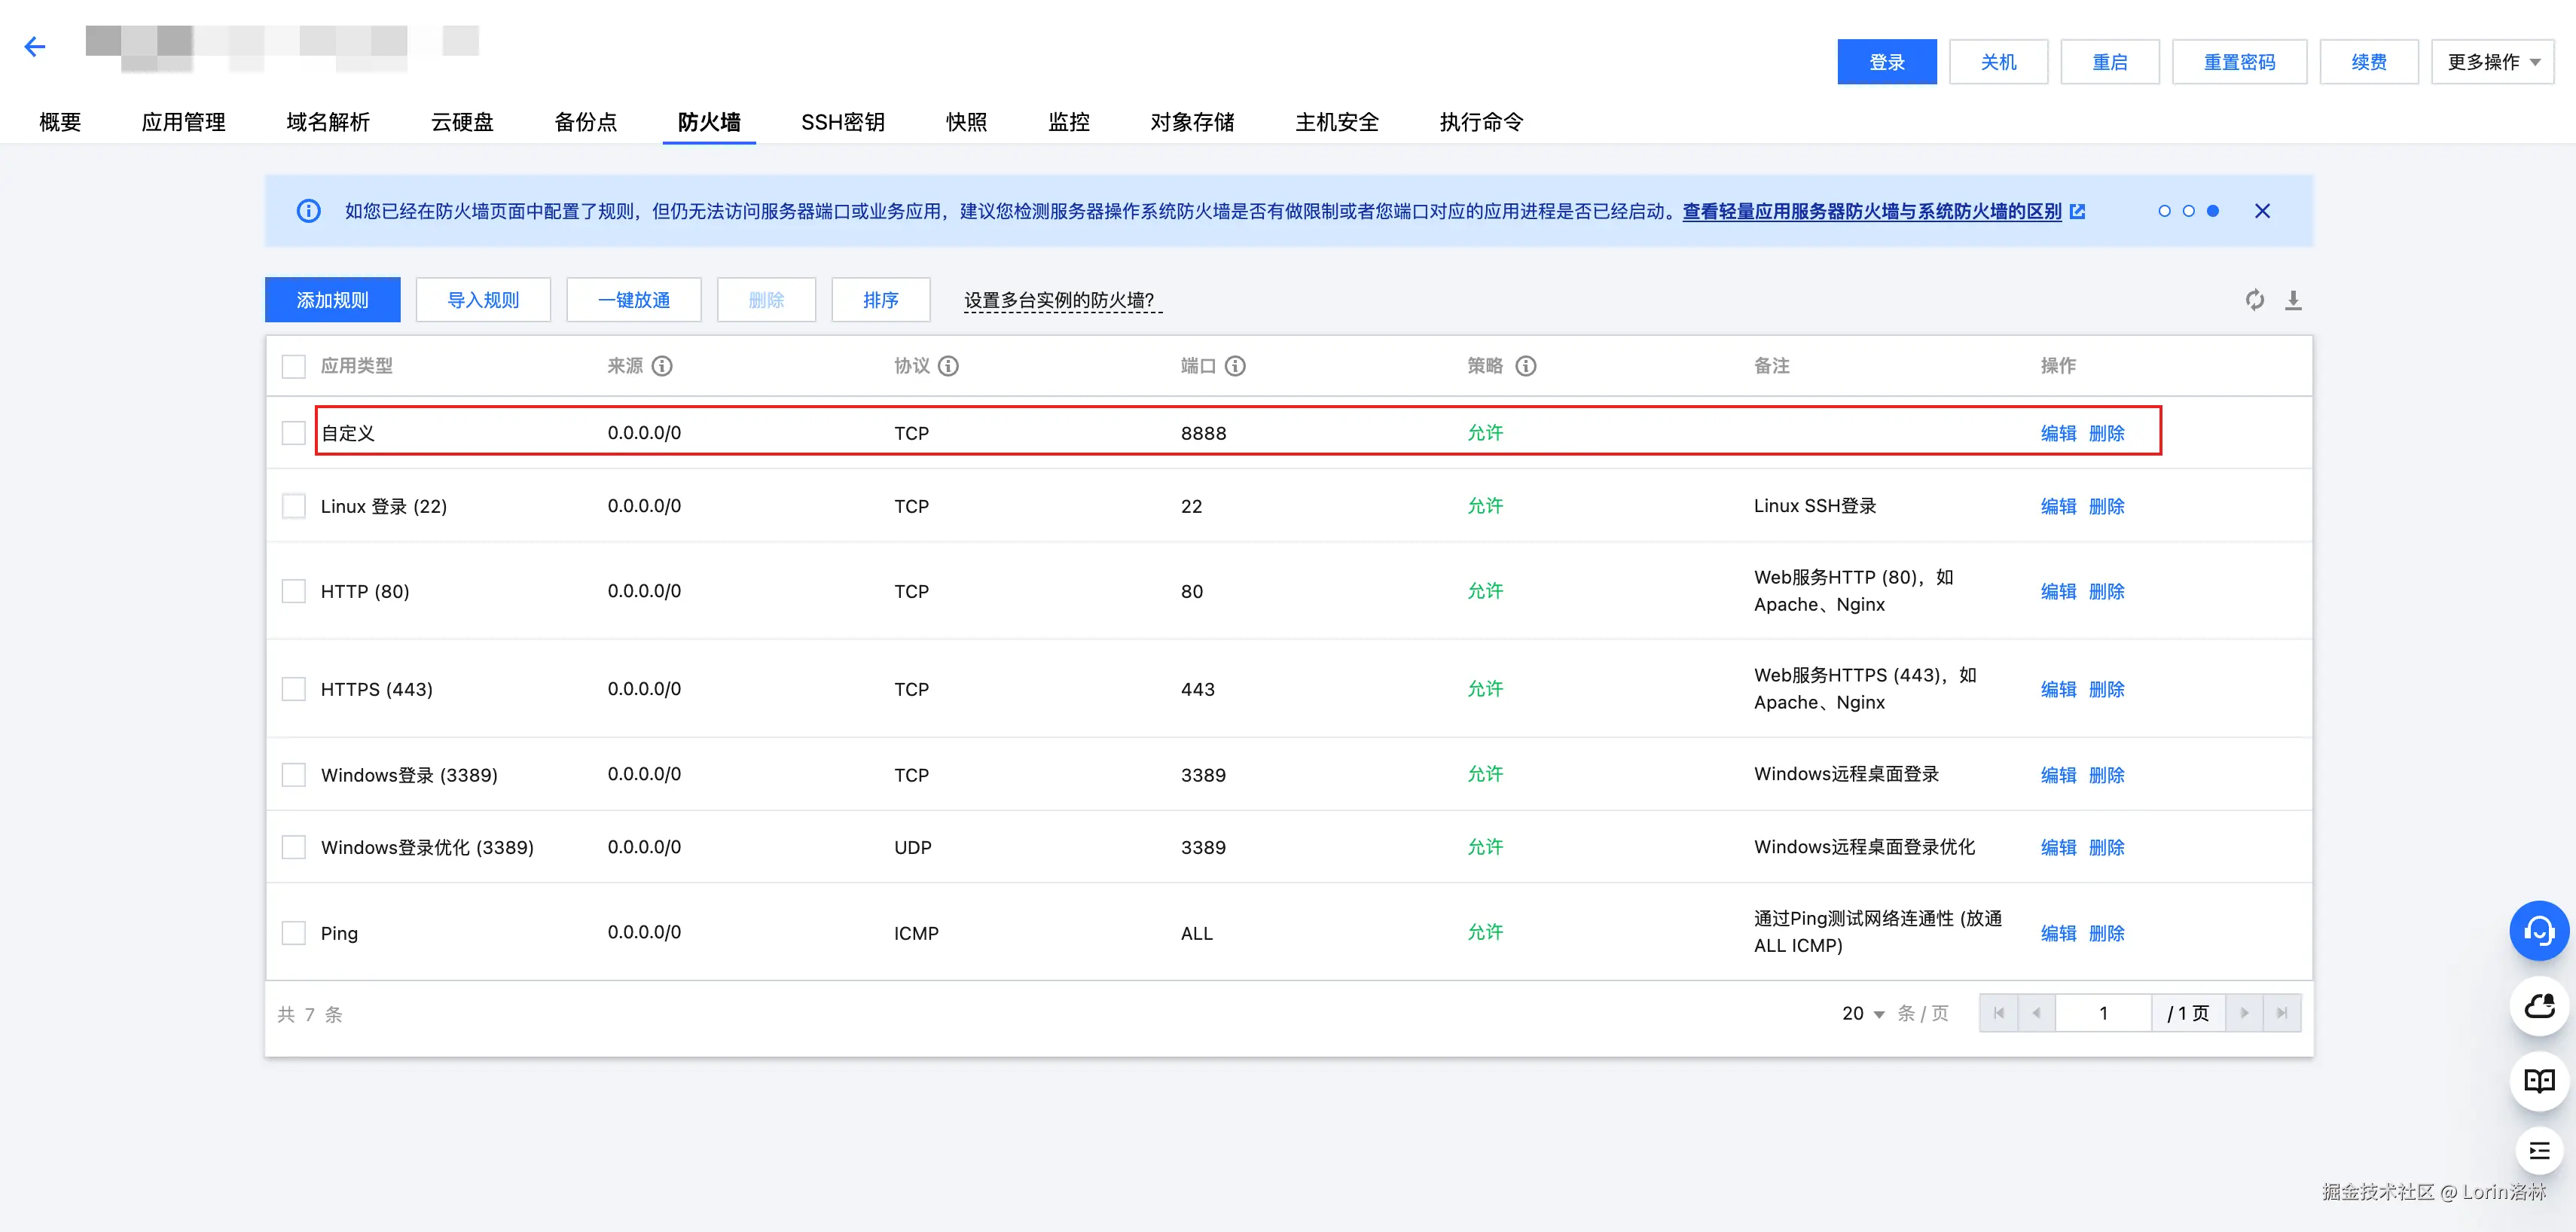The image size is (2576, 1232).
Task: Tick the checkbox for the Ping rule
Action: [293, 933]
